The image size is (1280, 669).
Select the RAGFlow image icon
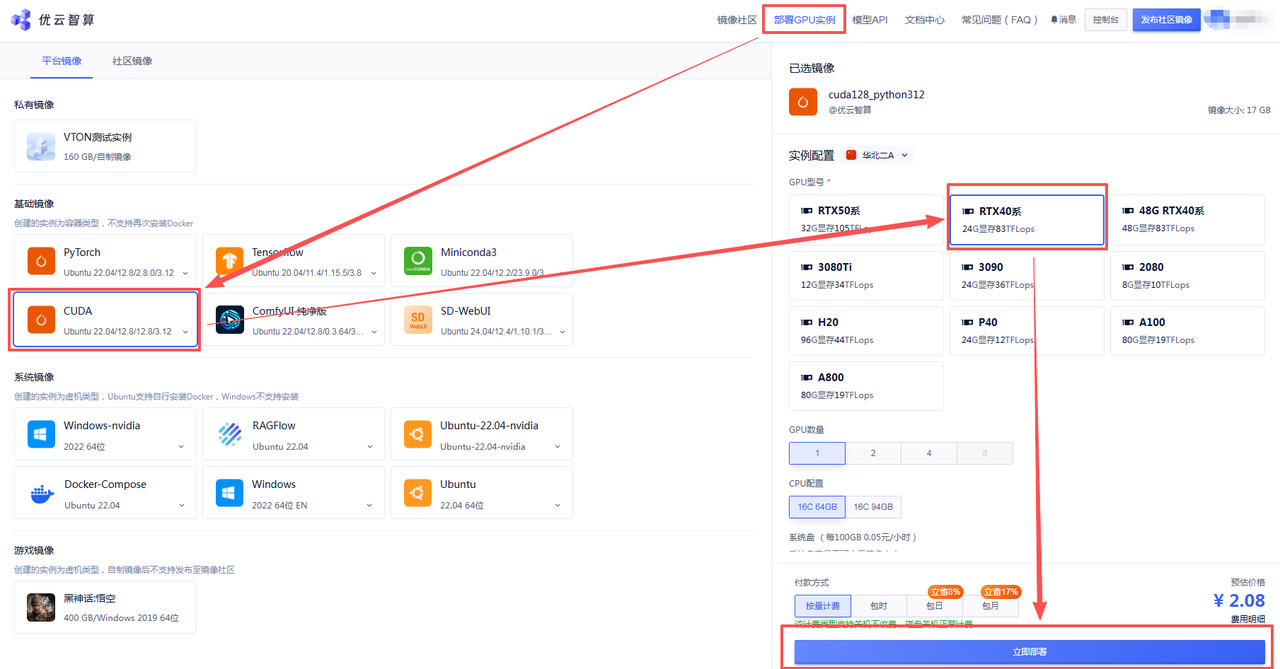point(229,434)
